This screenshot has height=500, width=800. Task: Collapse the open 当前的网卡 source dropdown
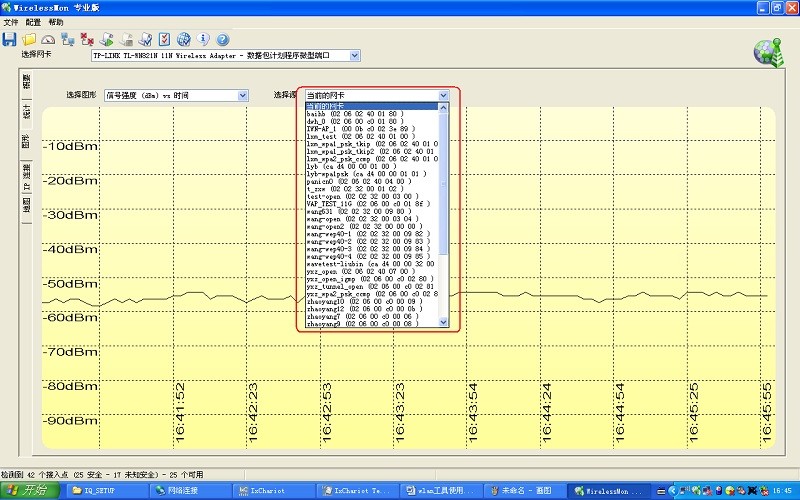(x=443, y=95)
